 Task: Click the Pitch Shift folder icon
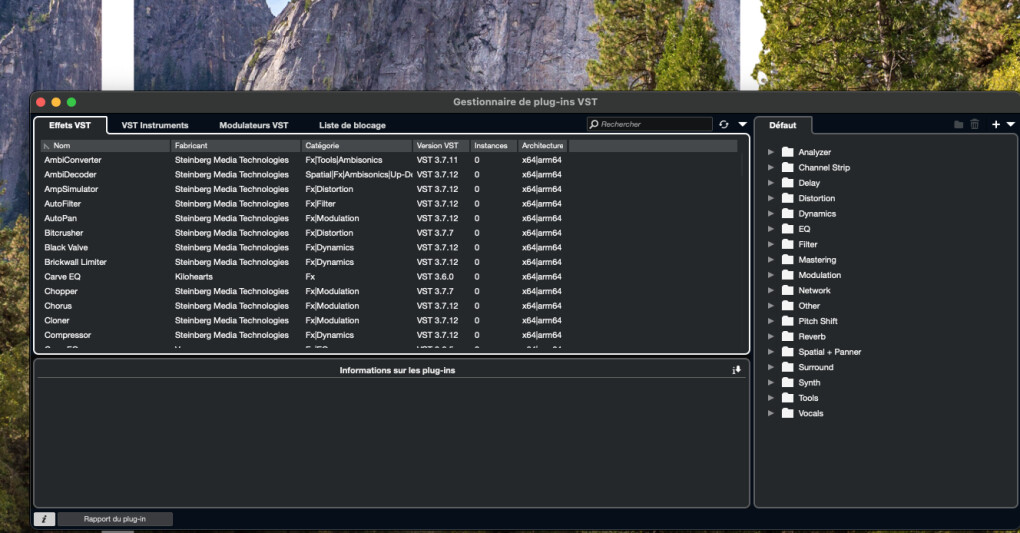pos(788,321)
